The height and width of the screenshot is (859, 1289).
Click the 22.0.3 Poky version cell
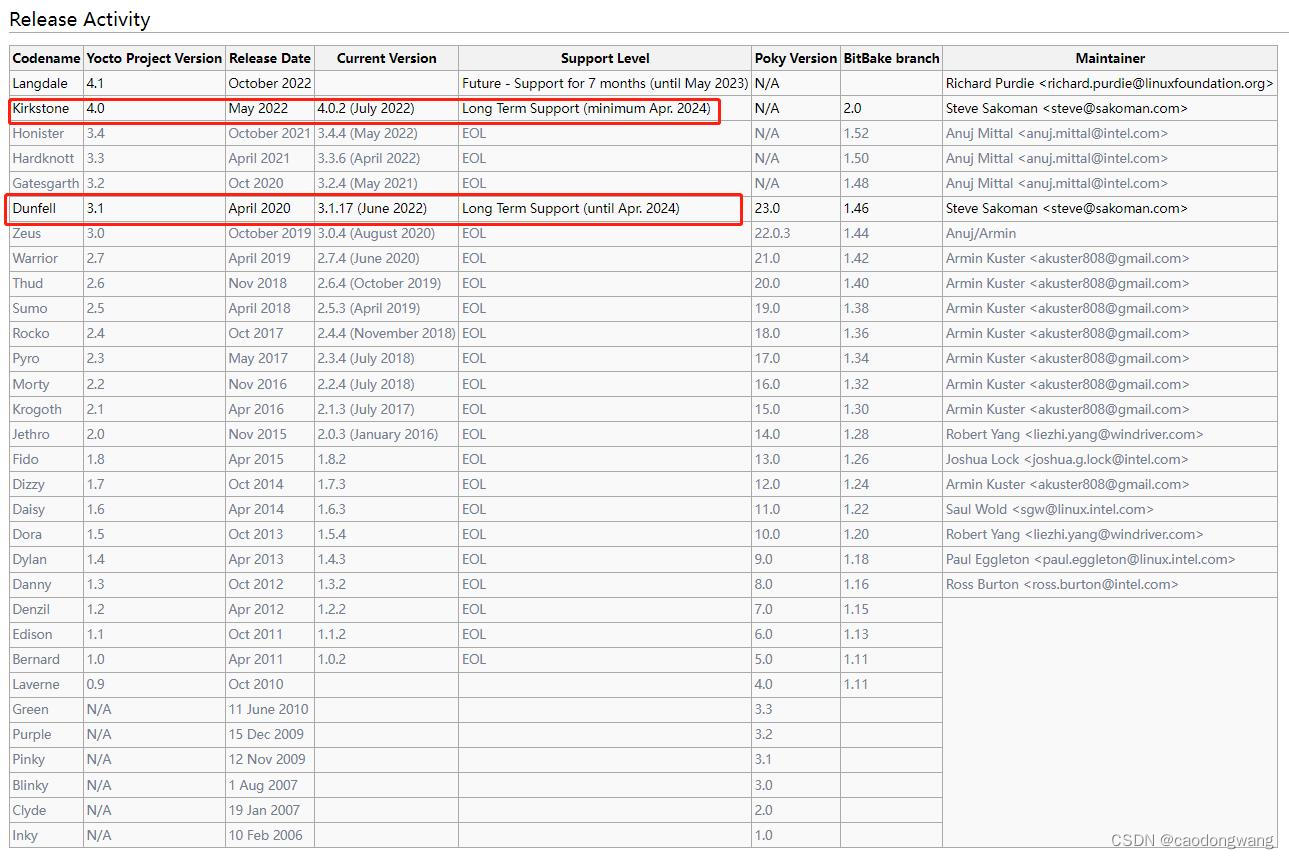coord(796,233)
